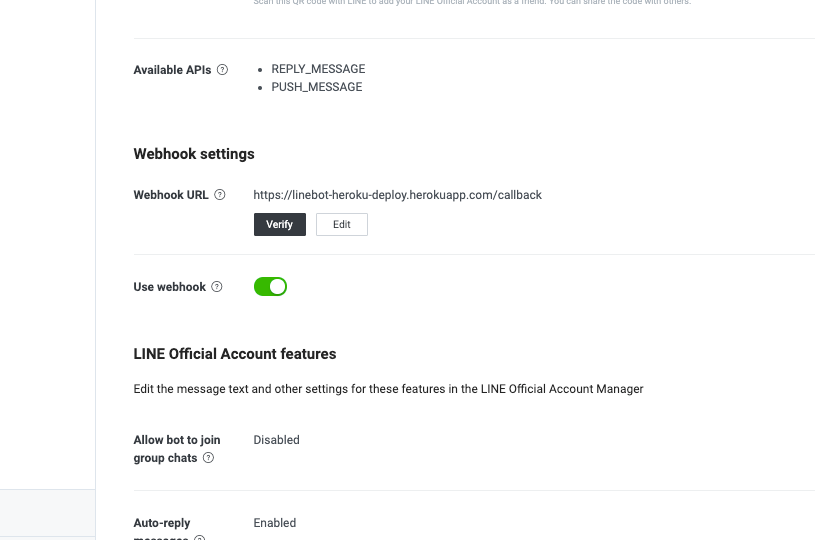
Task: Click the question mark next to Use webhook
Action: (217, 287)
